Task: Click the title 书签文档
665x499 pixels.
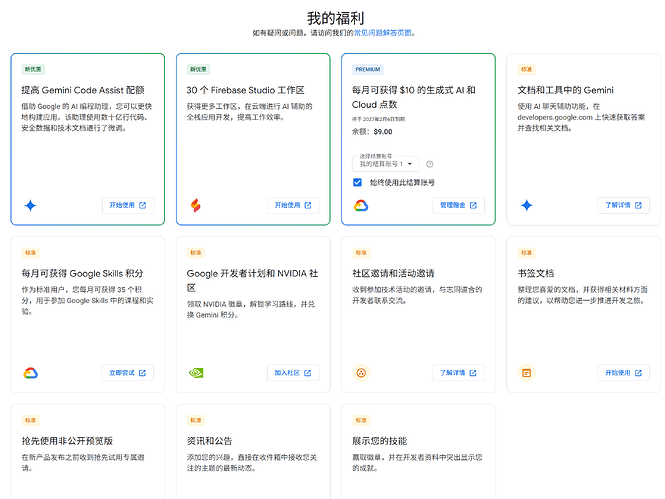Action: 536,273
